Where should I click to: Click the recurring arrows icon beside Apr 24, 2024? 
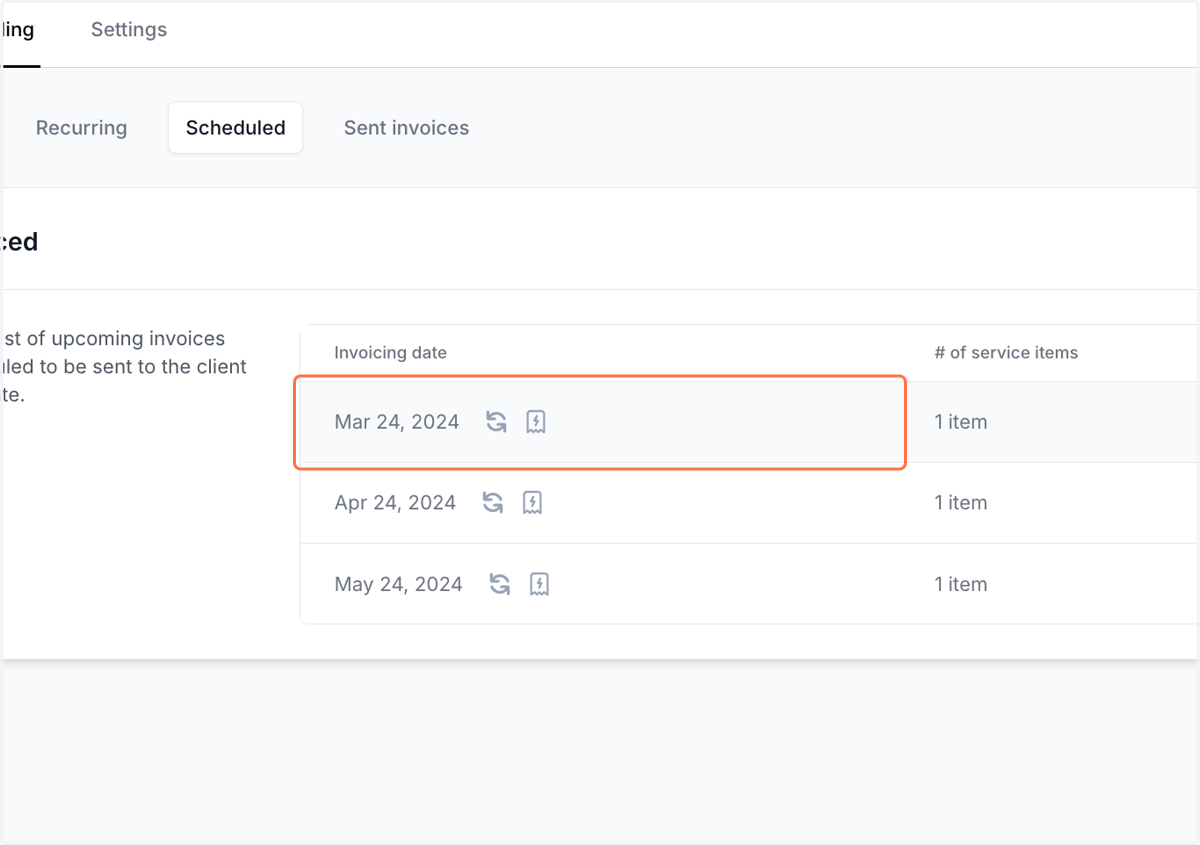click(493, 503)
